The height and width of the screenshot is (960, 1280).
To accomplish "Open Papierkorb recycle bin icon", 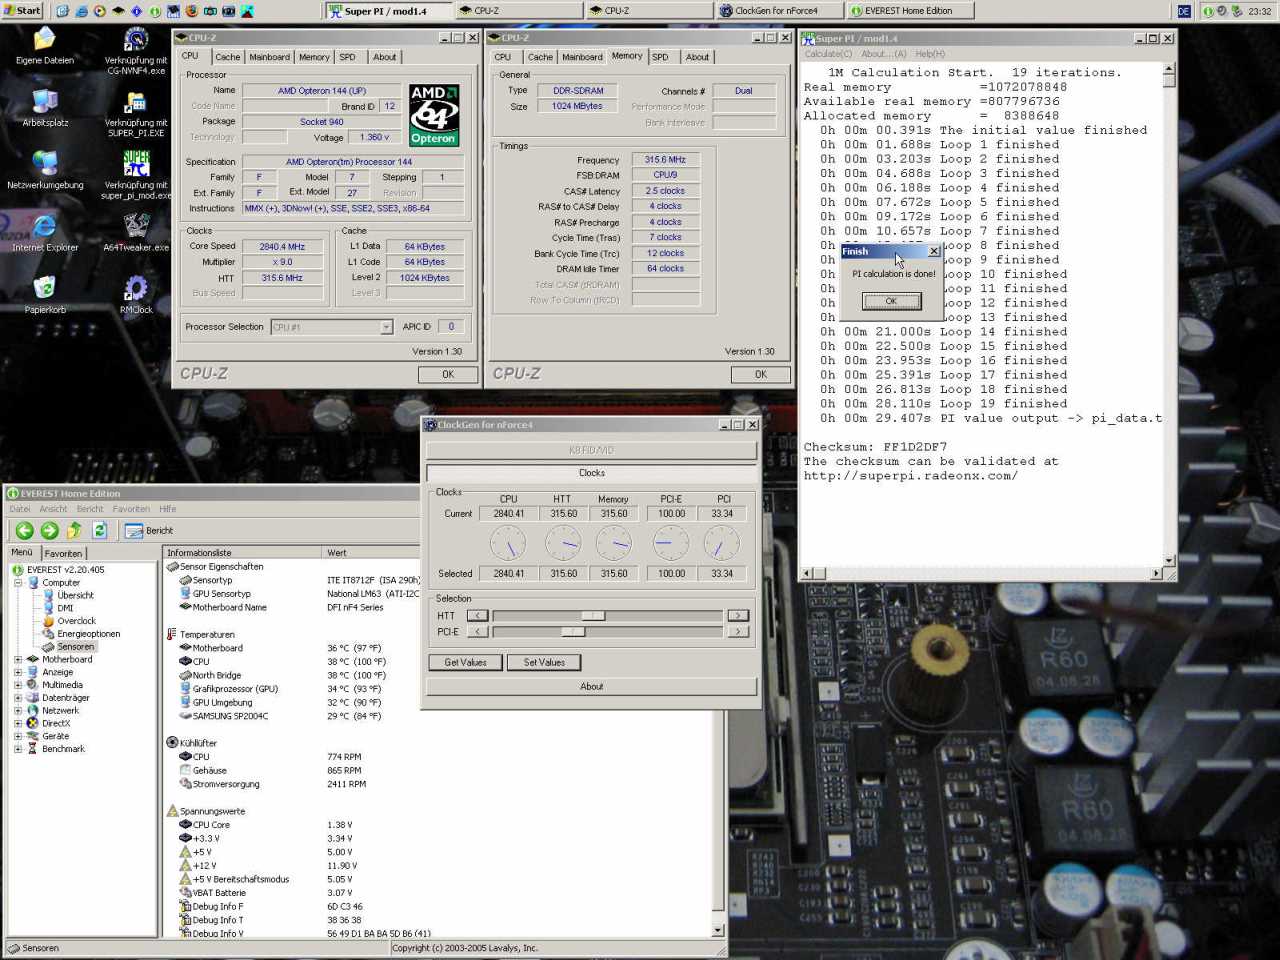I will tap(45, 295).
